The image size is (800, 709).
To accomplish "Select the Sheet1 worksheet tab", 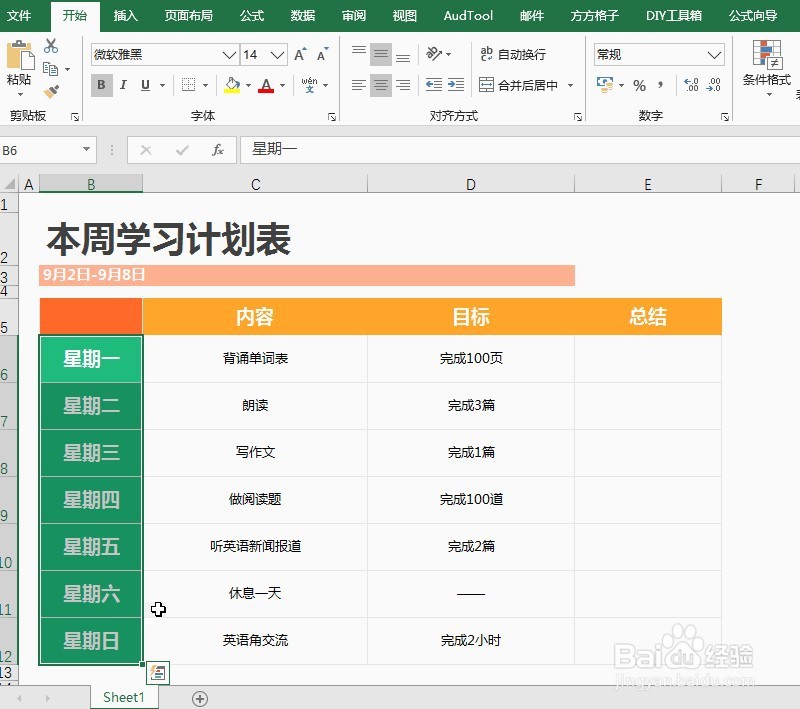I will click(123, 697).
